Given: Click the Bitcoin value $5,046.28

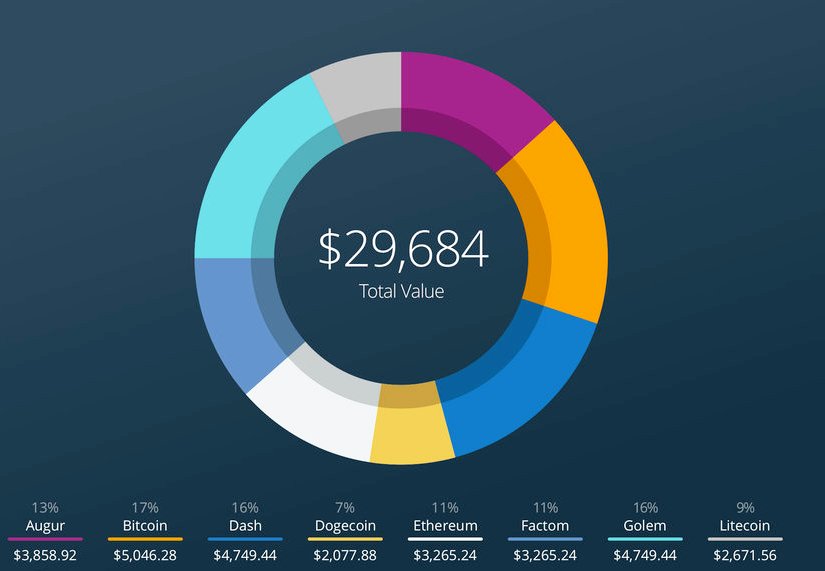Looking at the screenshot, I should point(145,555).
